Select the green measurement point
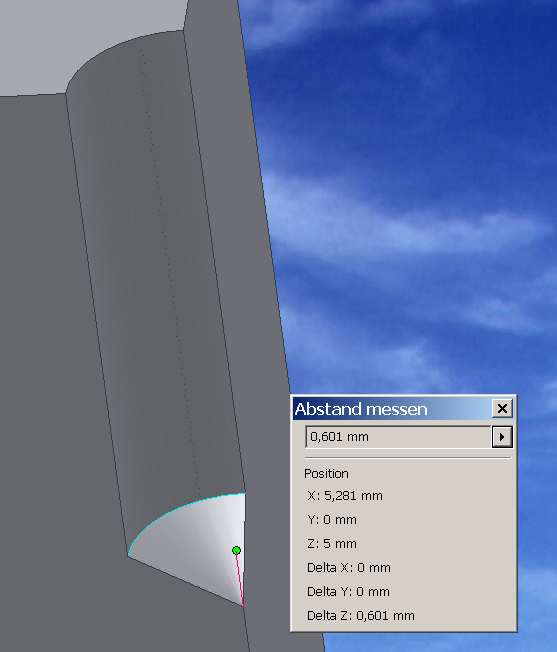Screen dimensions: 557x652 (x=237, y=551)
